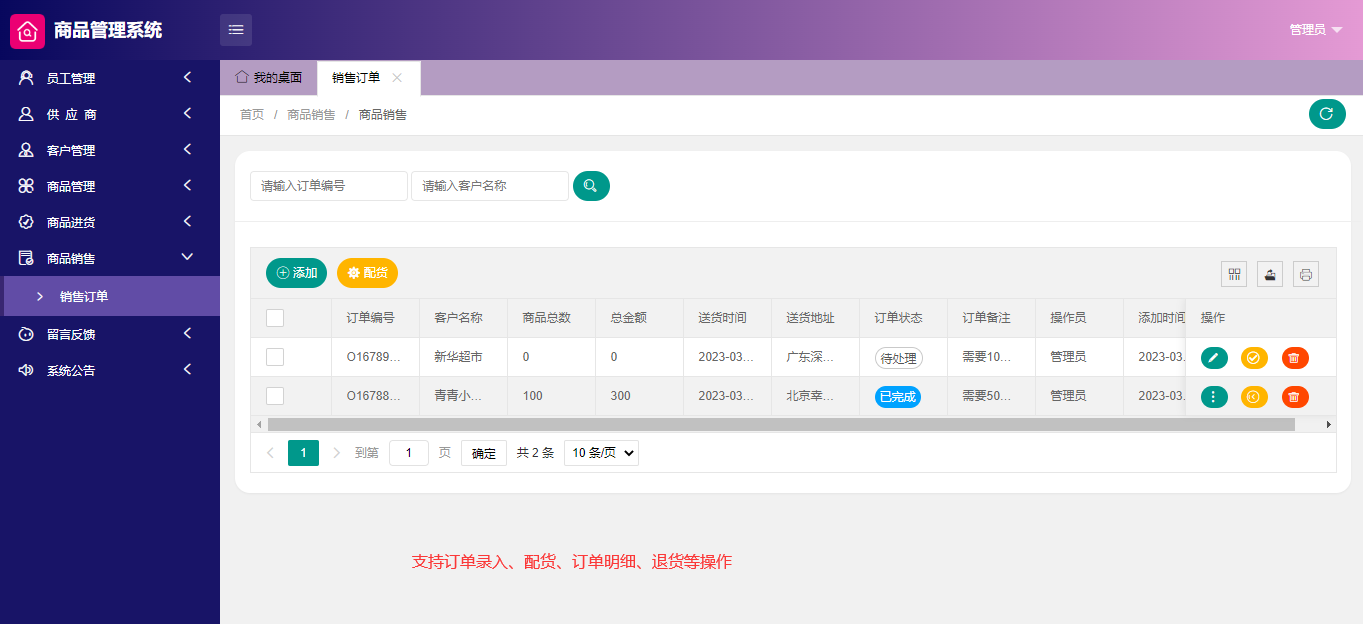
Task: Click the print table icon
Action: 1306,274
